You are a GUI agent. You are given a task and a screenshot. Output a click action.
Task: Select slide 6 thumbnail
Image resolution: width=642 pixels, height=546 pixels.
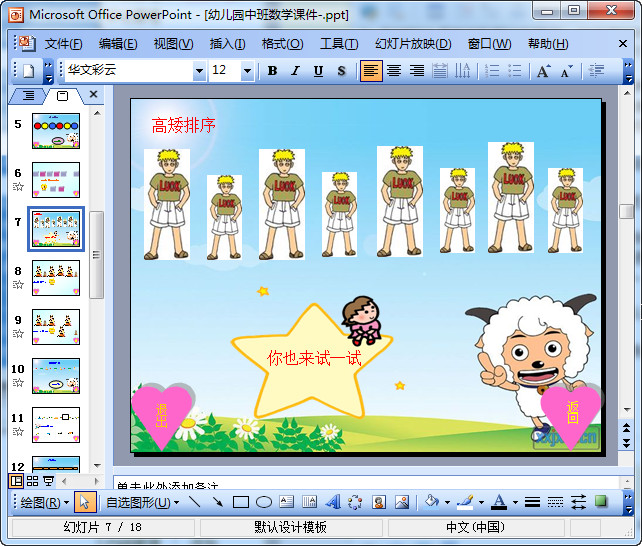56,180
